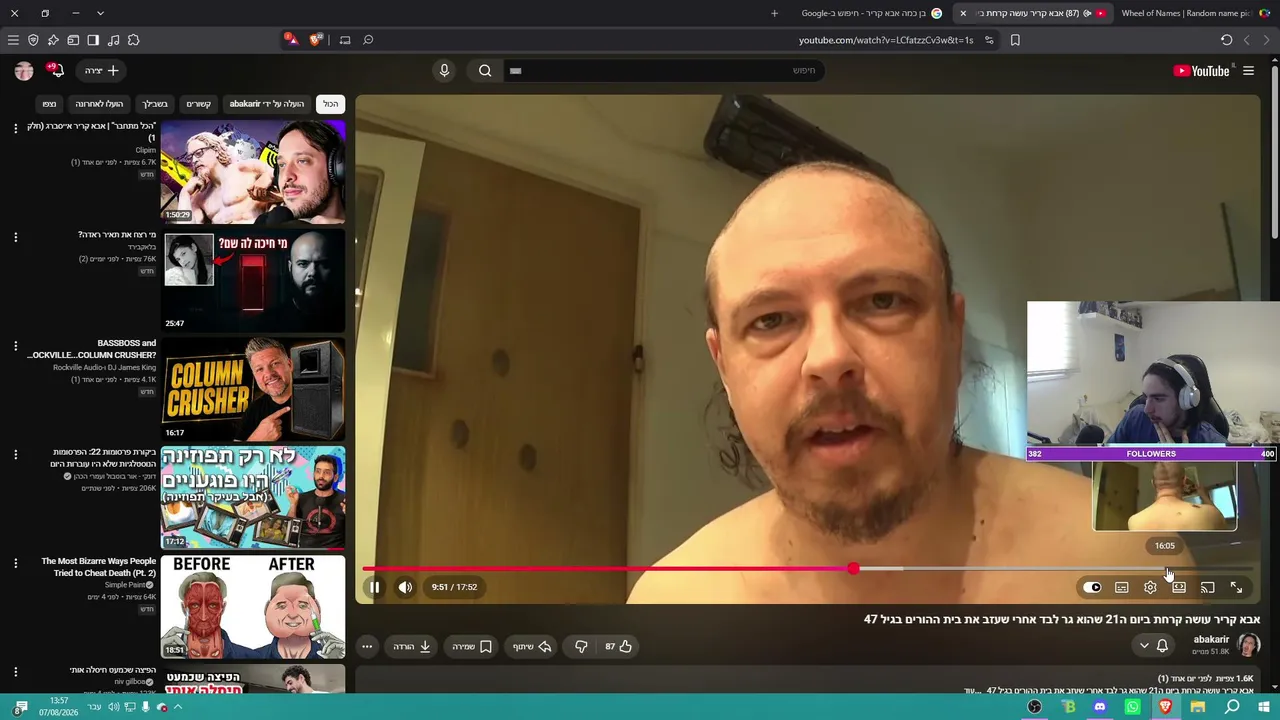
Task: Expand the subscription notification bell dropdown
Action: [1153, 645]
